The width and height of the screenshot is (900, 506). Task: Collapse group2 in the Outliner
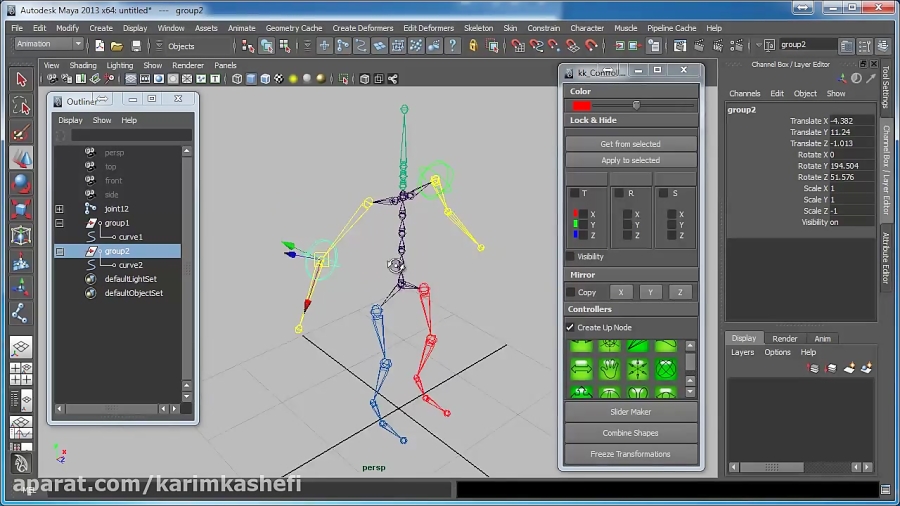click(x=60, y=251)
